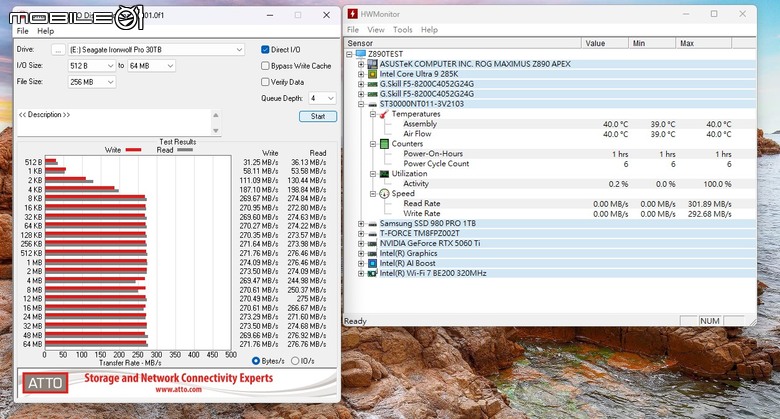The width and height of the screenshot is (780, 419).
Task: Enable Bypass Write Cache checkbox
Action: coord(265,66)
